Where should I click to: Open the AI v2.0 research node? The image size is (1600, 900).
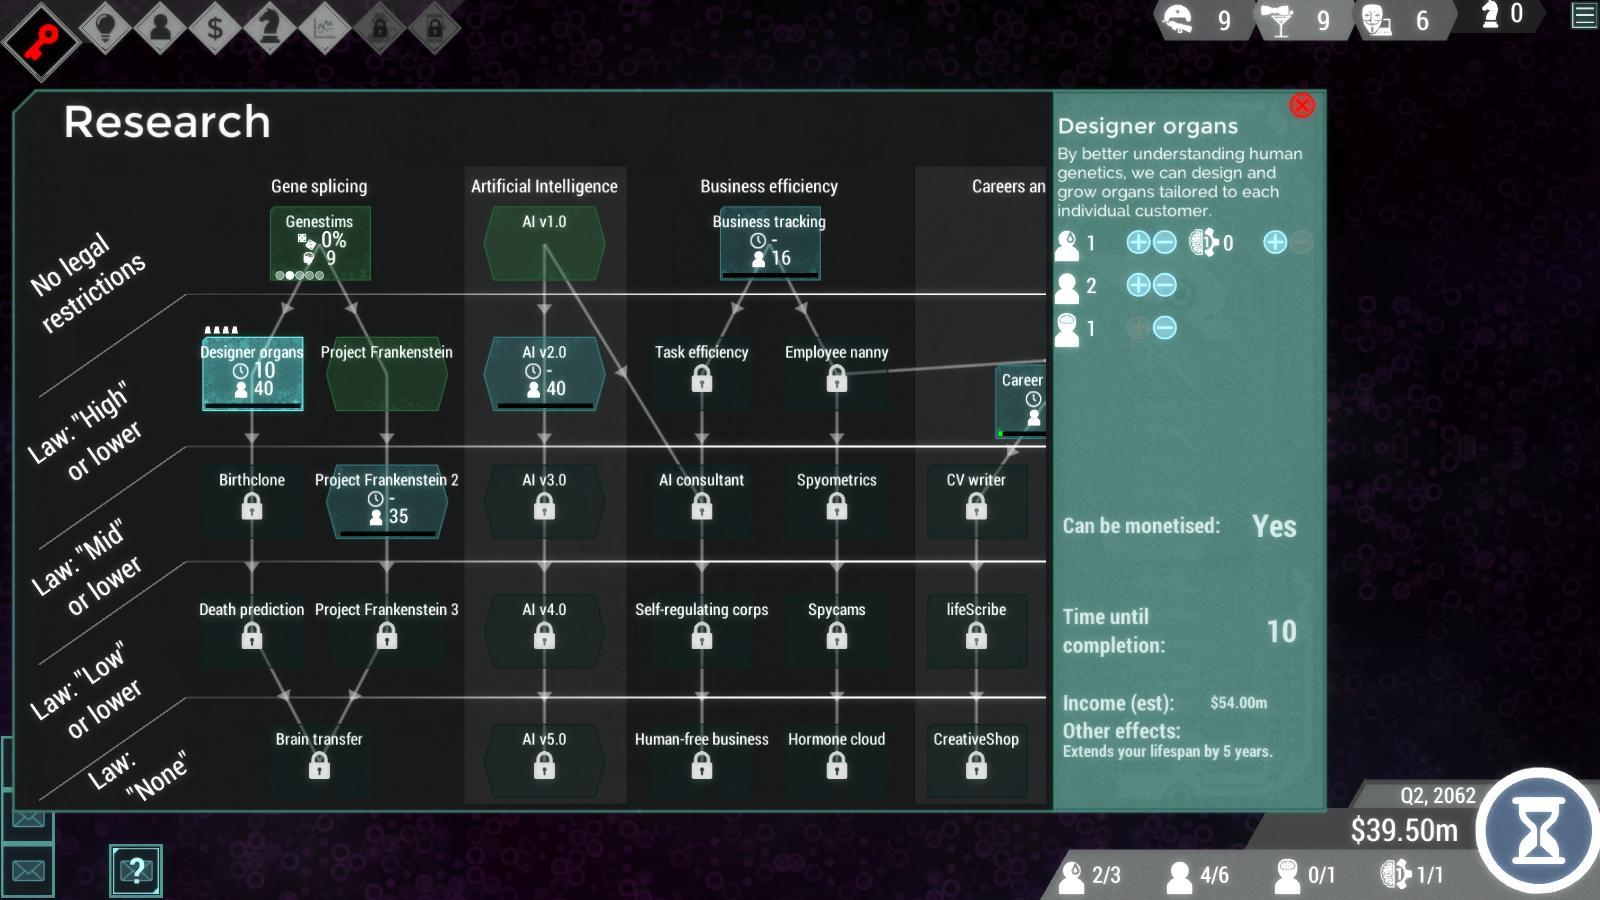543,374
